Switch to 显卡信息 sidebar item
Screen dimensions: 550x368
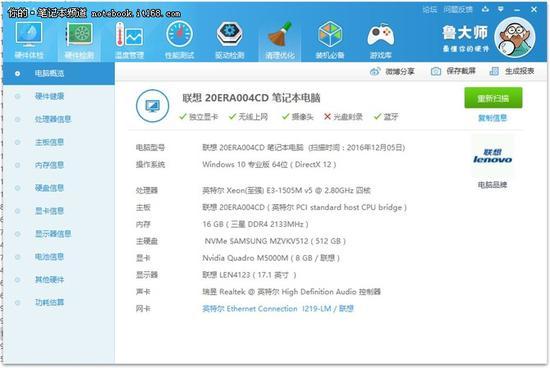[49, 211]
